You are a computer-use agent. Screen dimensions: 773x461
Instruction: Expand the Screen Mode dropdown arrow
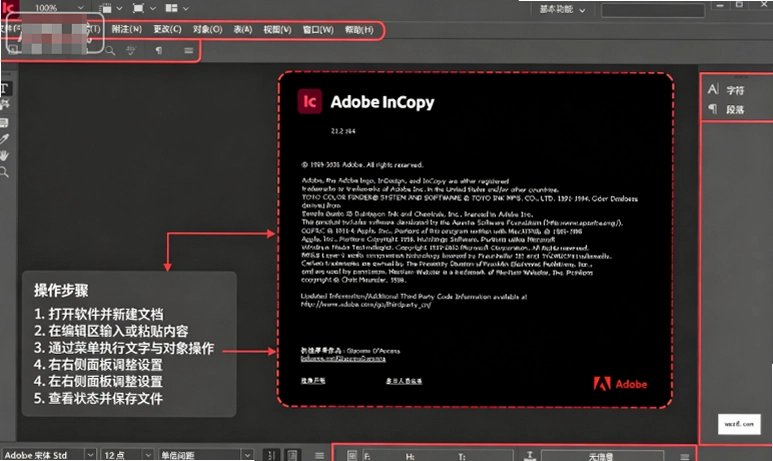pos(153,8)
